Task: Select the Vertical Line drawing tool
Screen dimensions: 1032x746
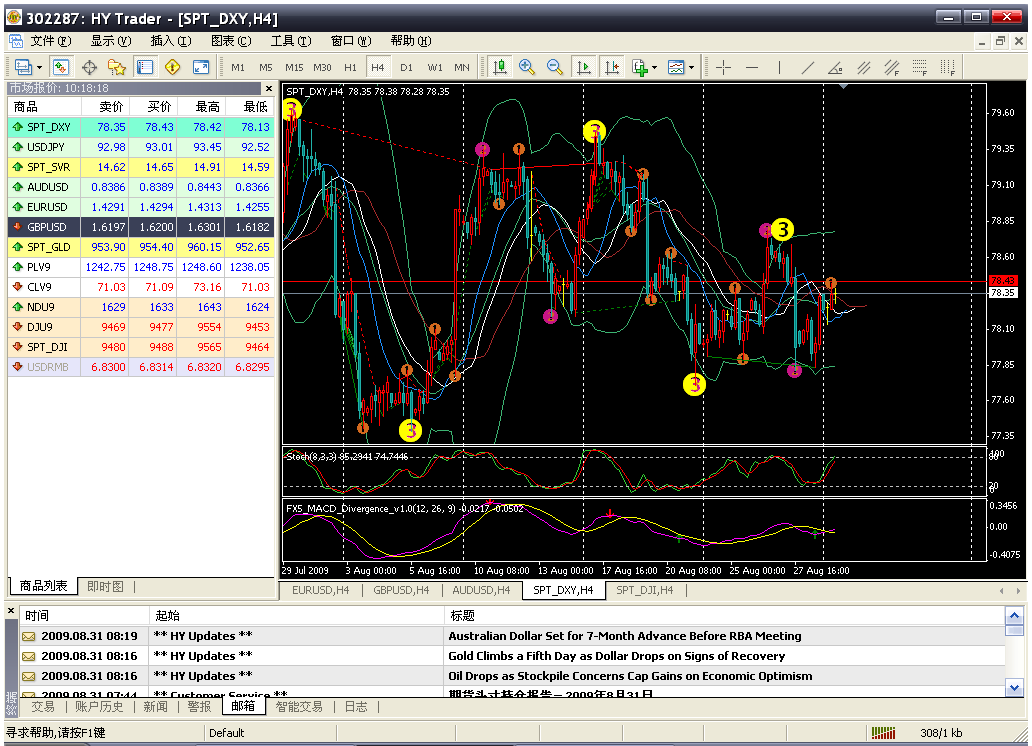Action: click(x=779, y=67)
